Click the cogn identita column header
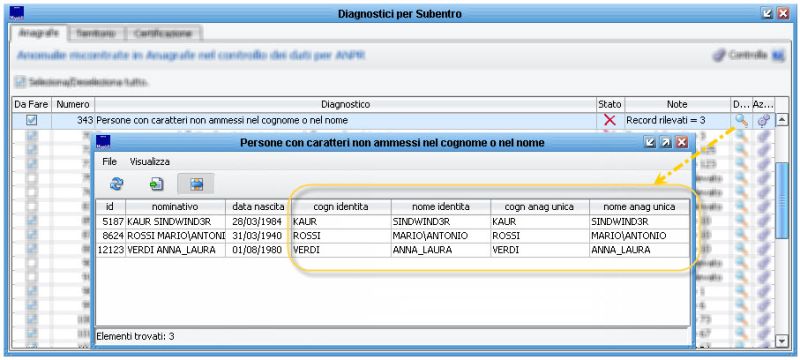The width and height of the screenshot is (800, 360). pyautogui.click(x=341, y=207)
